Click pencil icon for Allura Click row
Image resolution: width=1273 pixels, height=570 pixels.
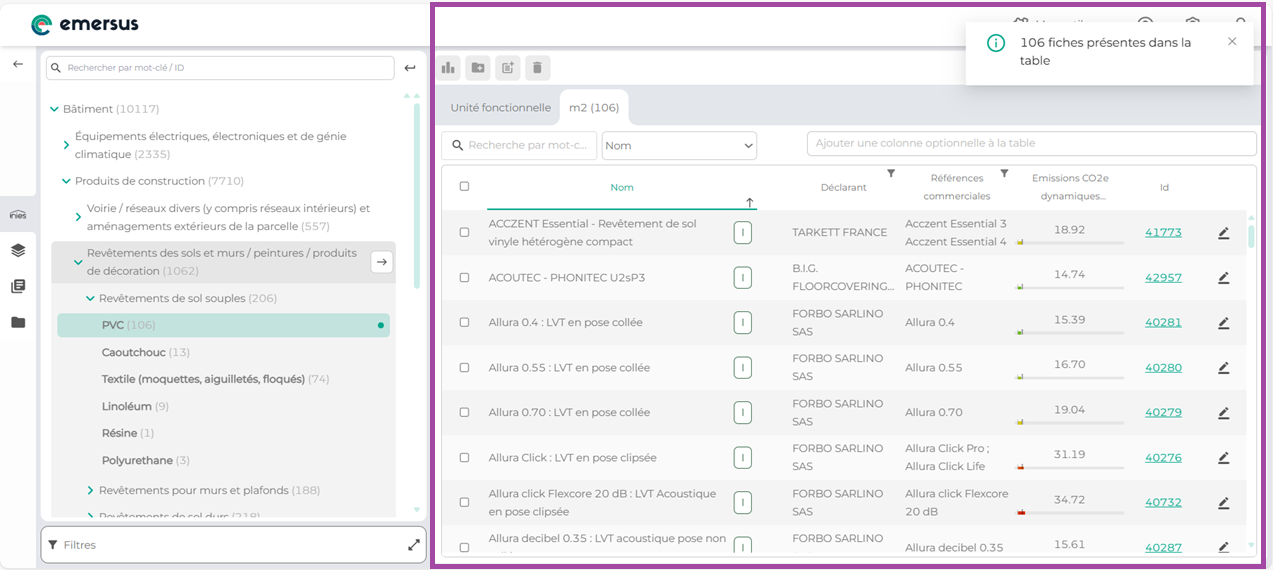click(1223, 458)
